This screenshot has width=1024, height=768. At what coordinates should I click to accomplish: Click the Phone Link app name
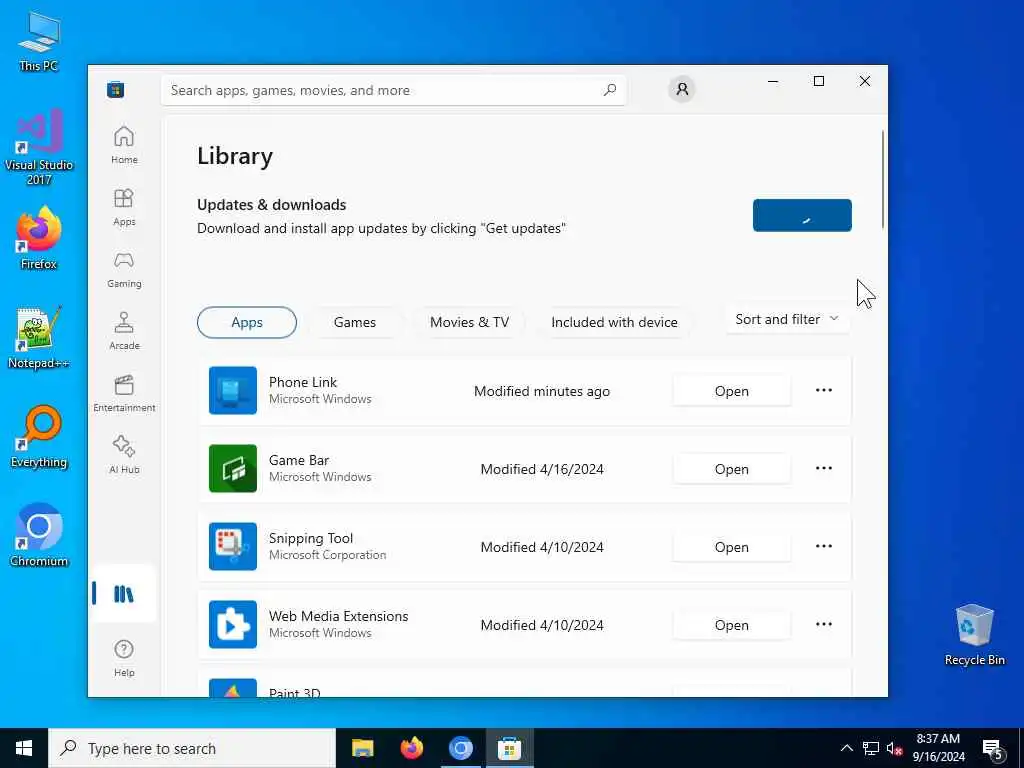tap(303, 382)
